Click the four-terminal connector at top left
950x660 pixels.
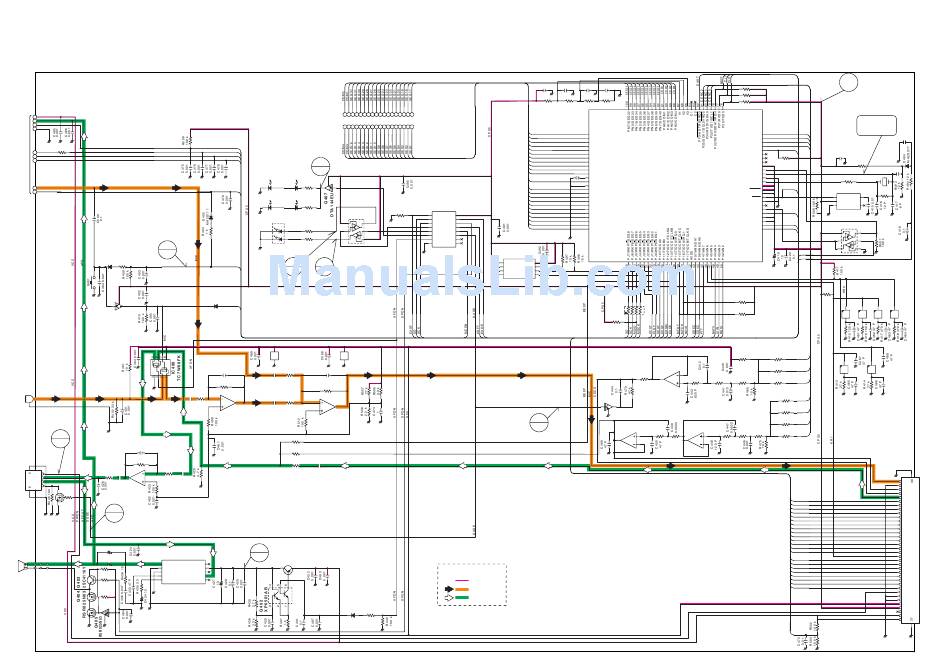pos(34,155)
